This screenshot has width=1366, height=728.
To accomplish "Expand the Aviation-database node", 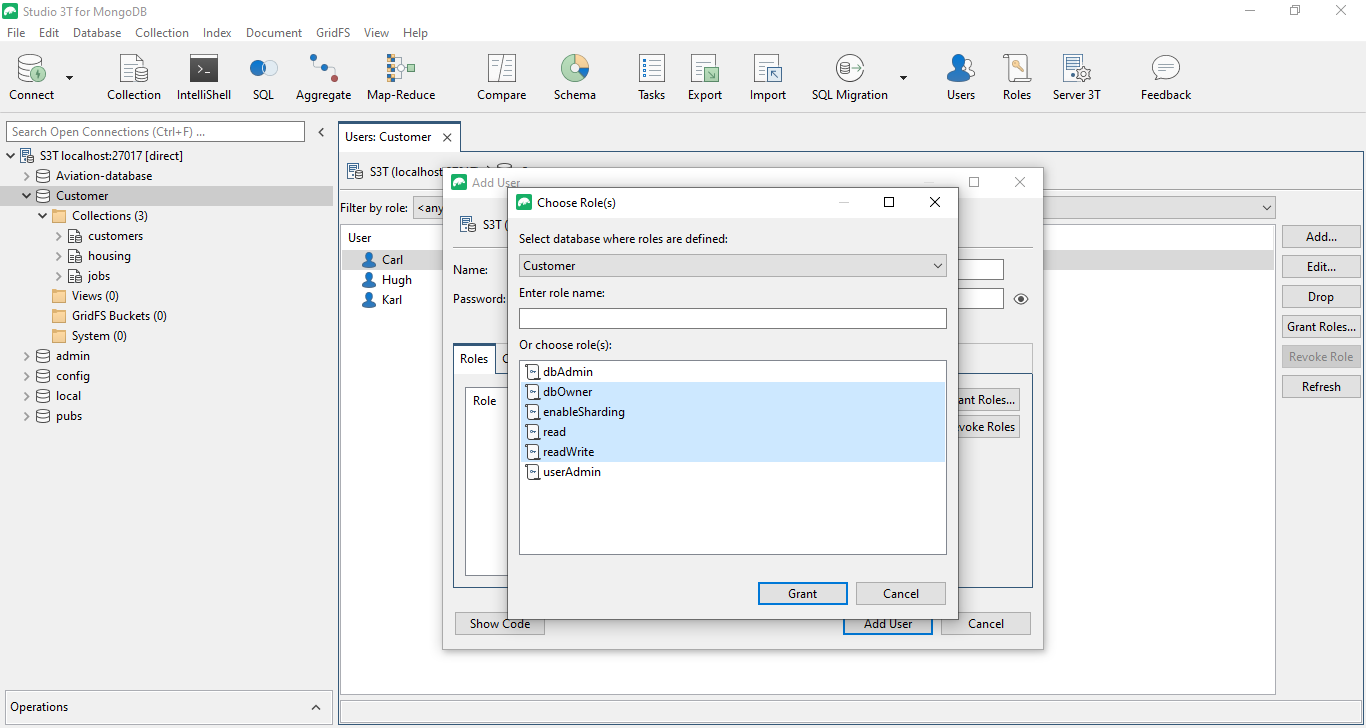I will tap(27, 176).
